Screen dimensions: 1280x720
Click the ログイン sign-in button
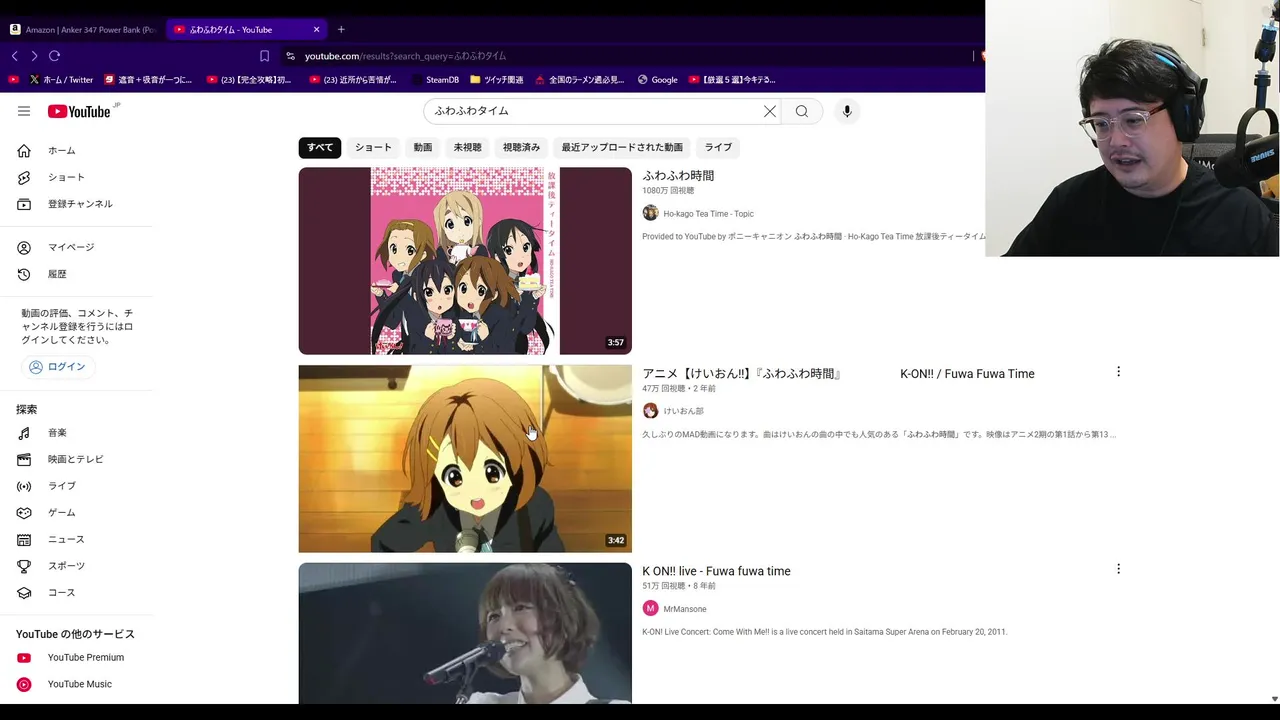57,367
